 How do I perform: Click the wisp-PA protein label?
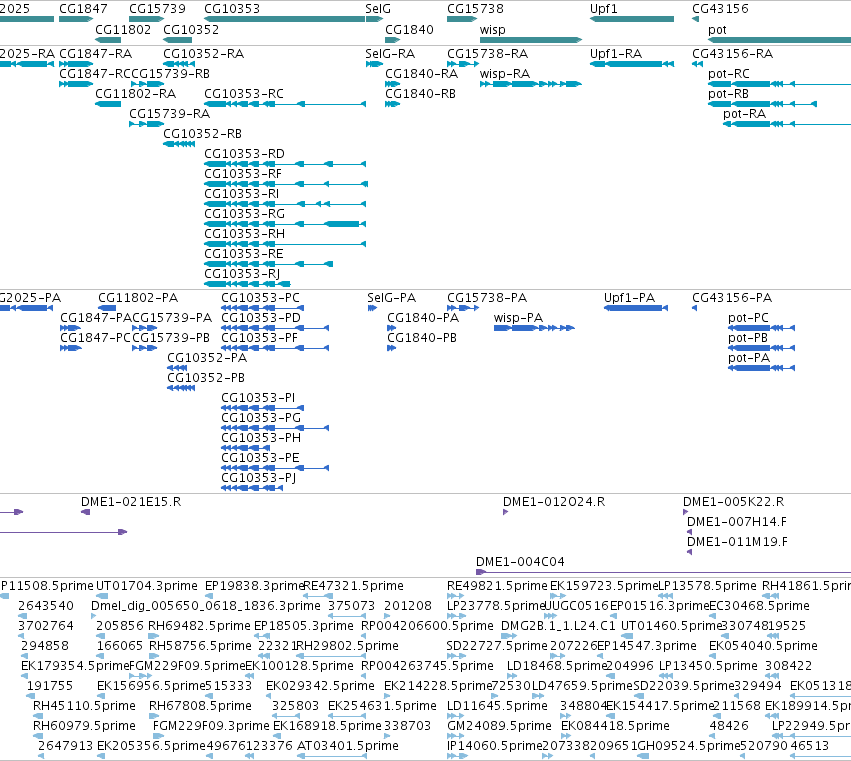(x=518, y=318)
